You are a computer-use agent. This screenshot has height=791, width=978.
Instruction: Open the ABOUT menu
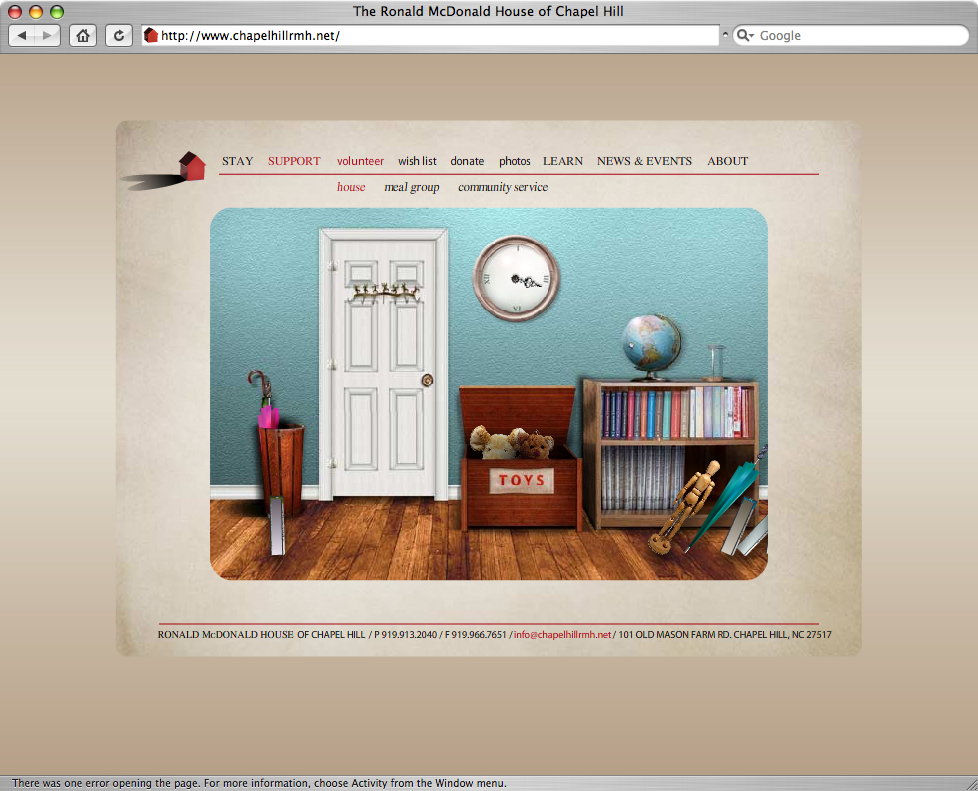(x=727, y=161)
